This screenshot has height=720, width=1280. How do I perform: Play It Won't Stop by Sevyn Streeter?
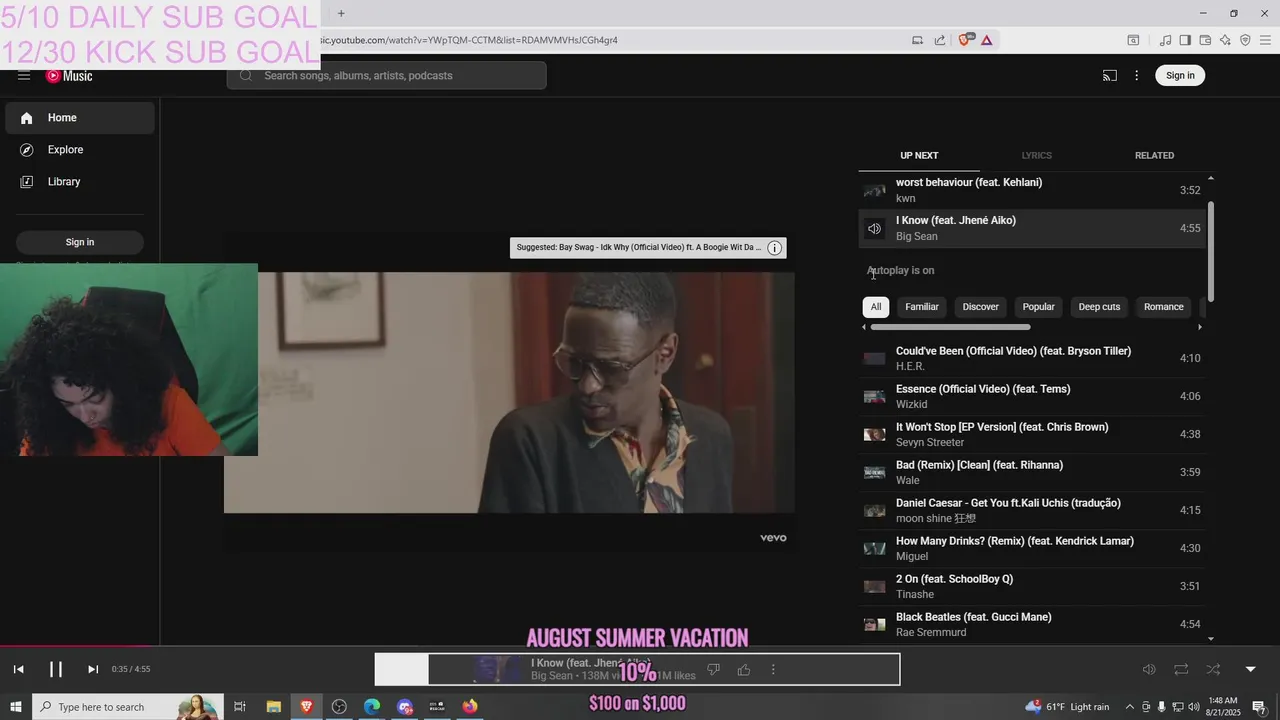1033,434
